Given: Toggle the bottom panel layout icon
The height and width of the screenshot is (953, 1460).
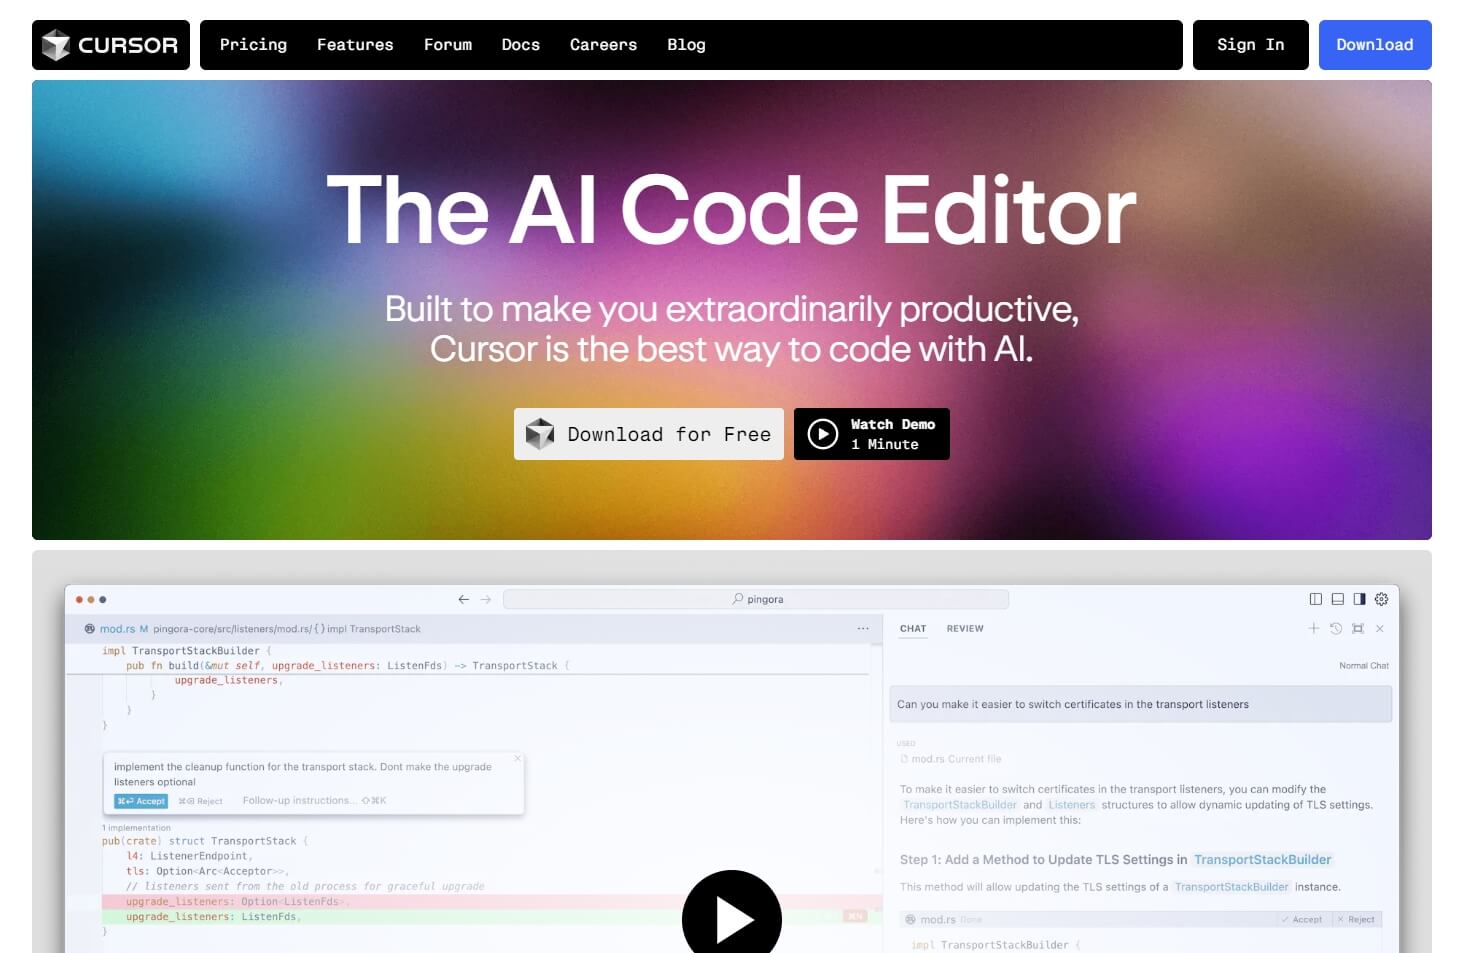Looking at the screenshot, I should [x=1338, y=599].
